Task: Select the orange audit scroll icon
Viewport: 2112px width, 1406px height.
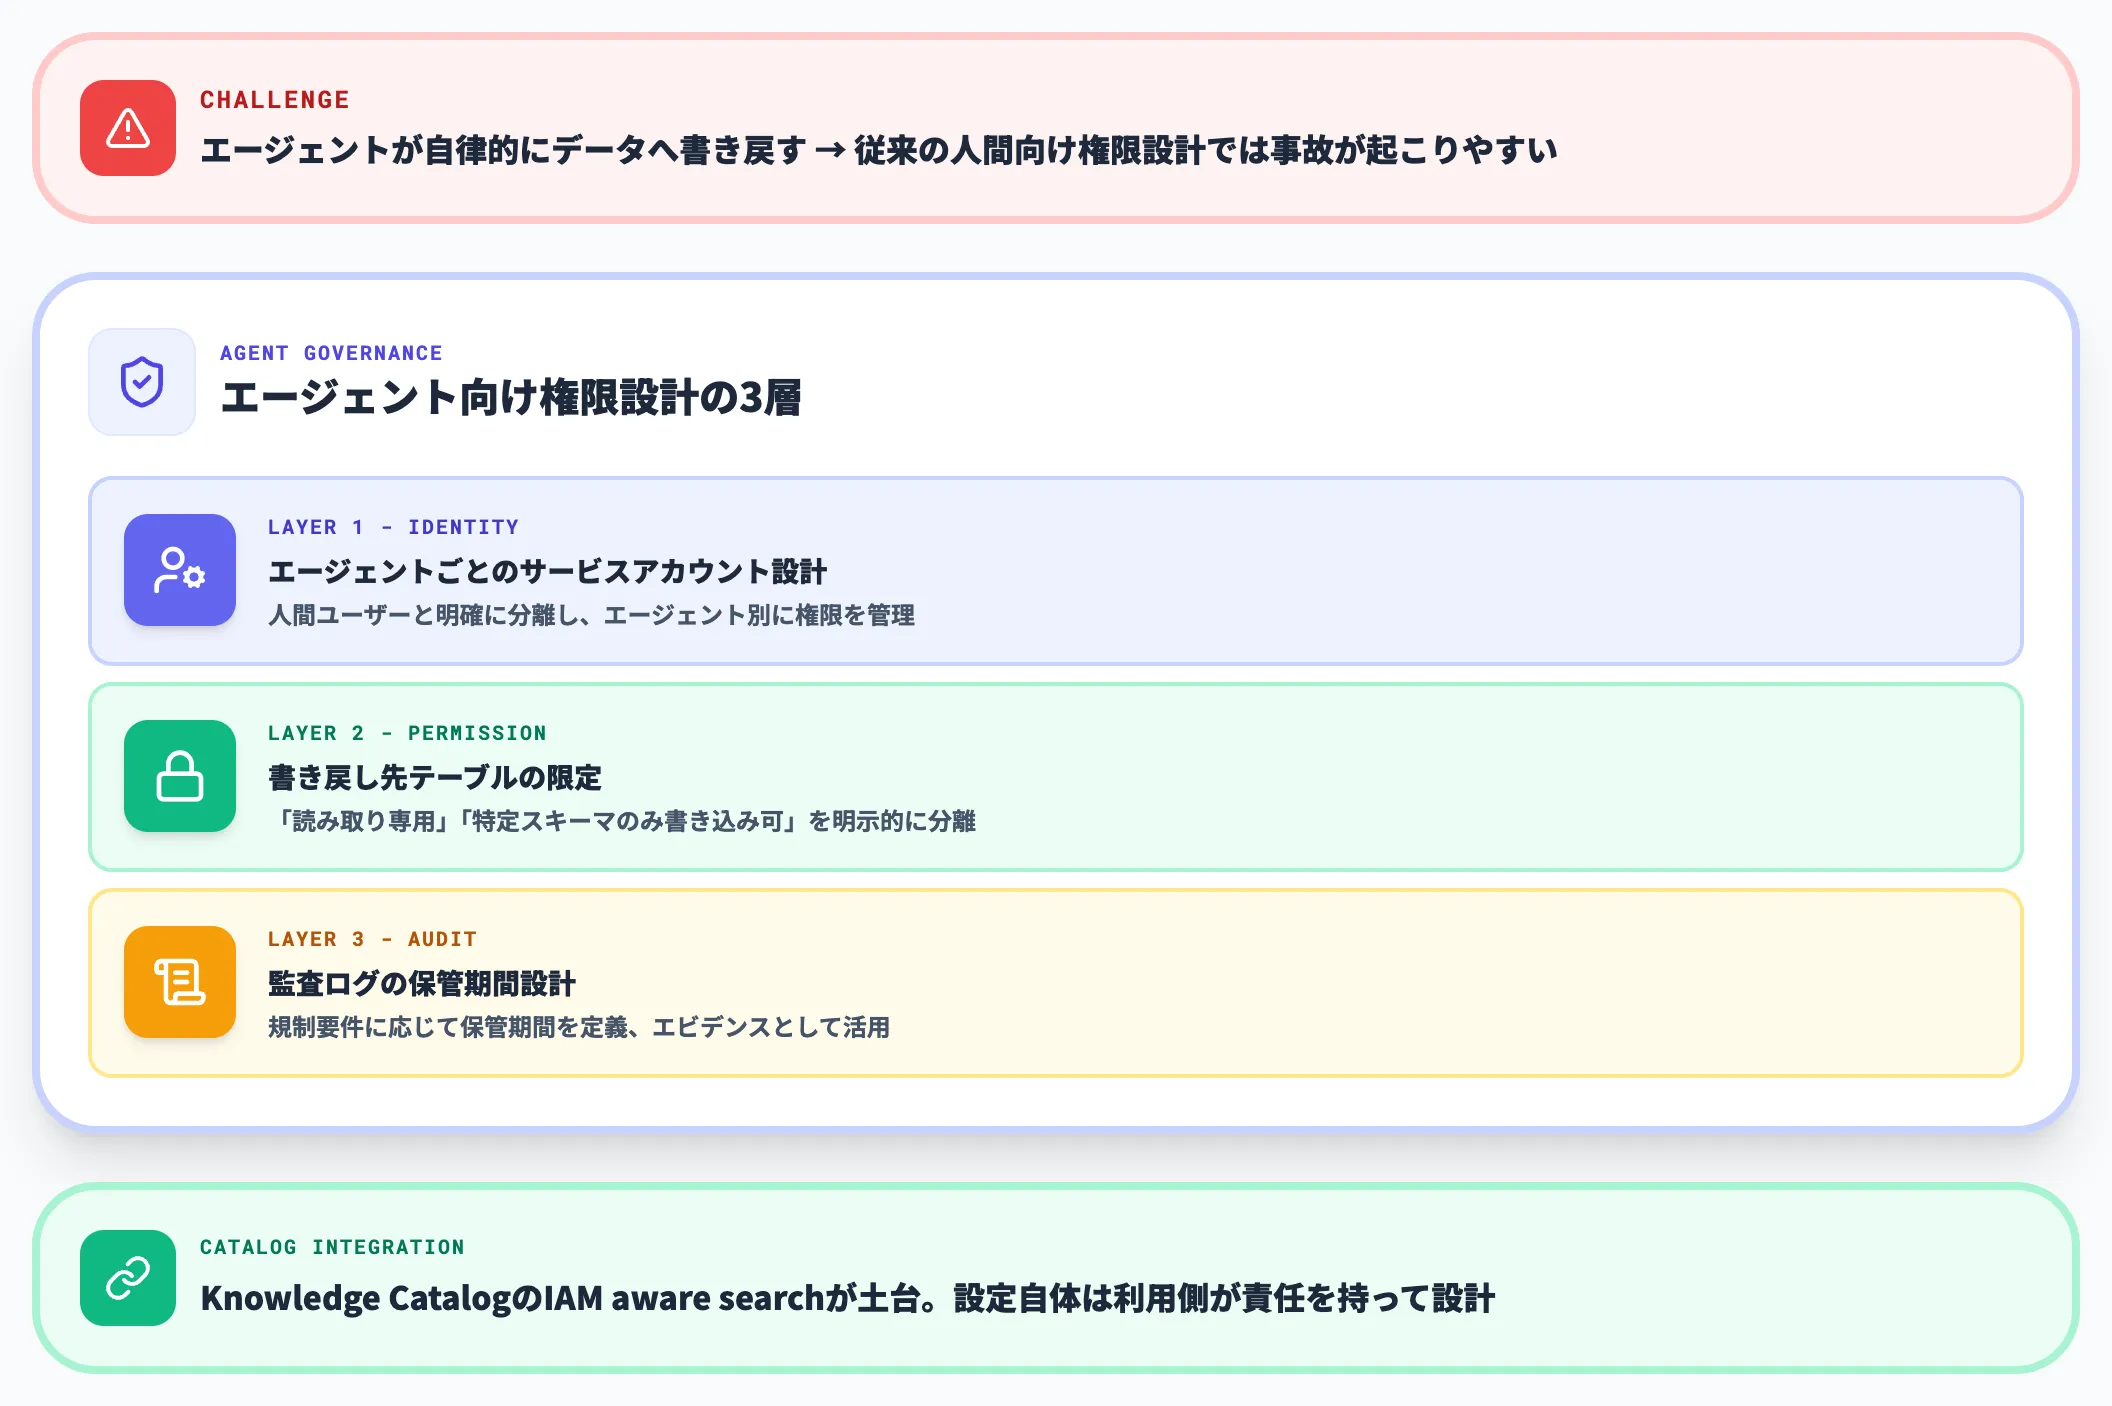Action: pyautogui.click(x=179, y=983)
